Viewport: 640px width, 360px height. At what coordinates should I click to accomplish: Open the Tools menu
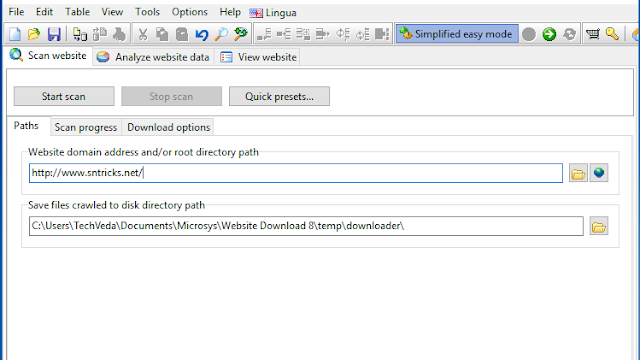(147, 12)
